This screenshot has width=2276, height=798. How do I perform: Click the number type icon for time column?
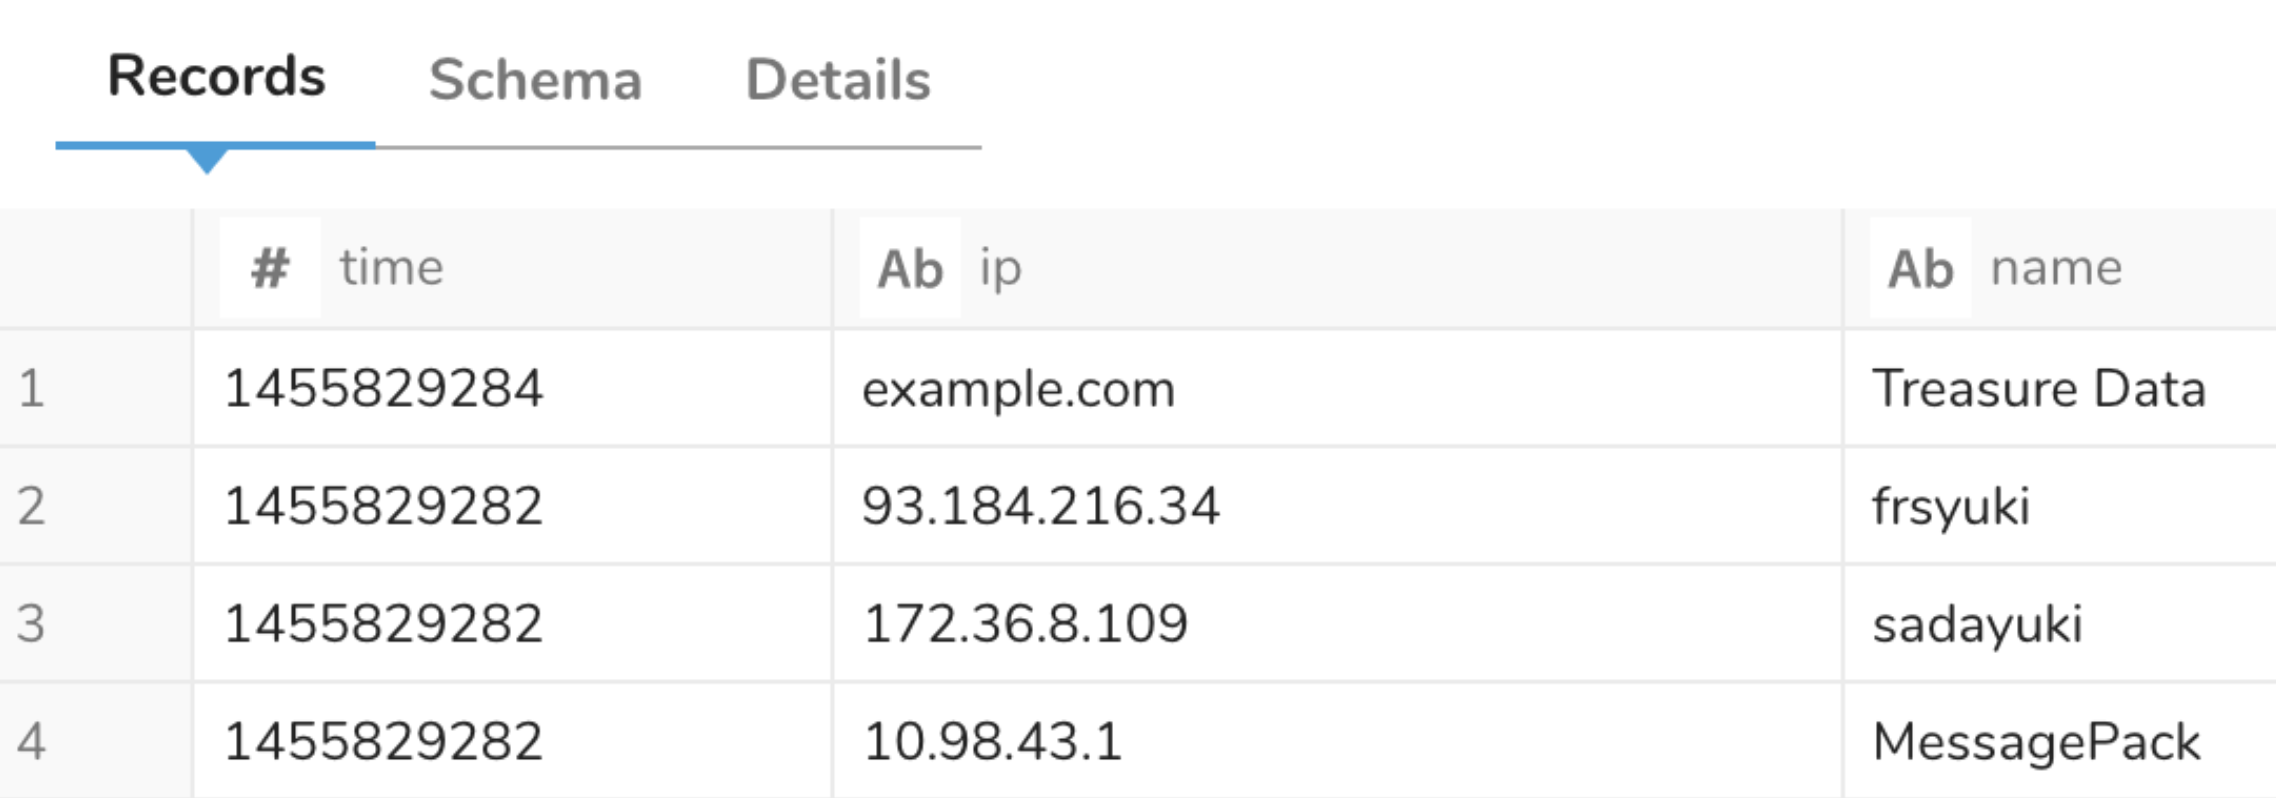(270, 268)
